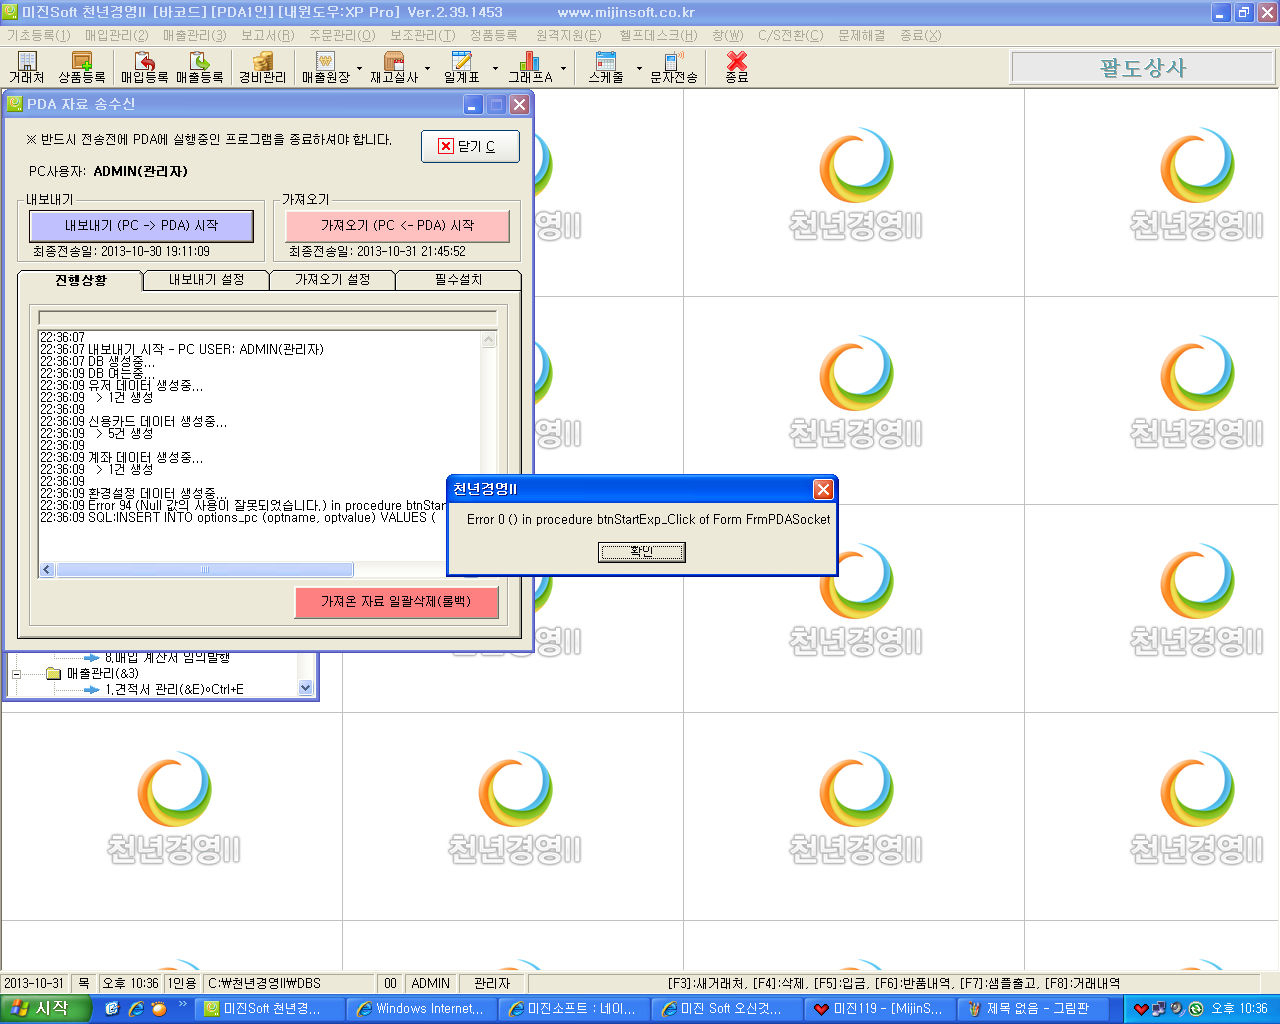Click the red heart tray icon

coord(1141,1009)
